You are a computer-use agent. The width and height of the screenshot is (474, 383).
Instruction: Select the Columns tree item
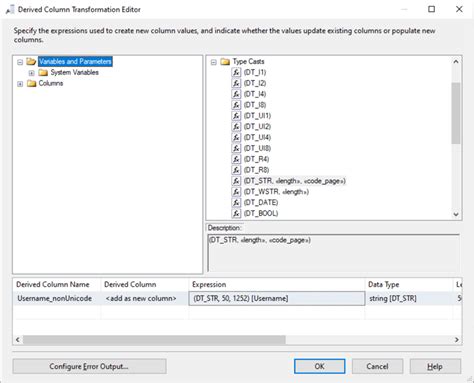click(x=51, y=83)
